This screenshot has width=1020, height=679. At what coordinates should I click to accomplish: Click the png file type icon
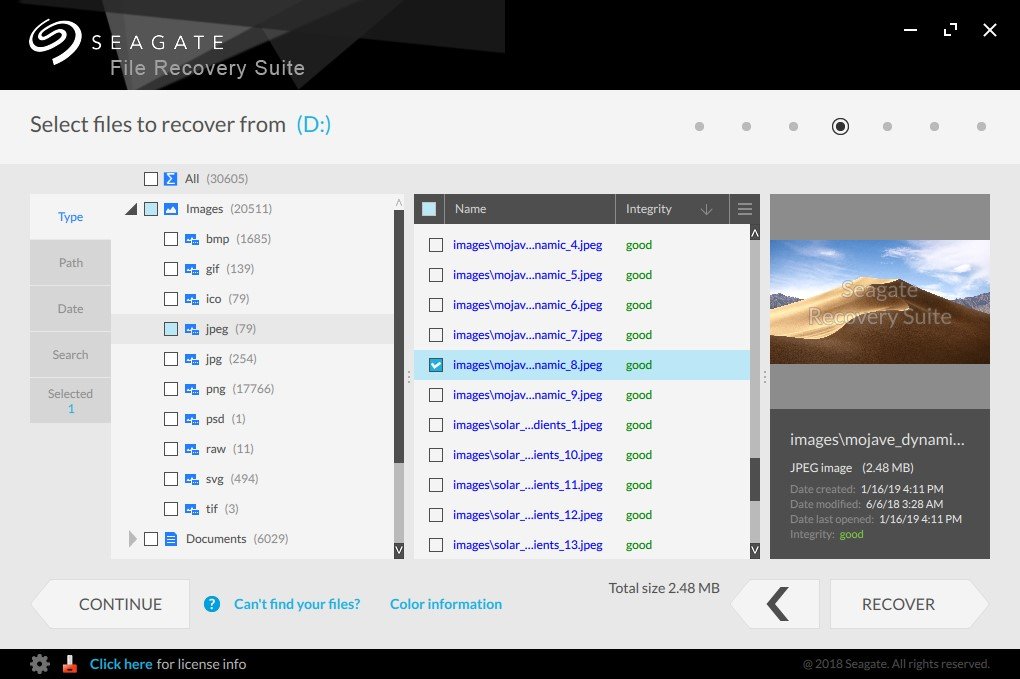[x=192, y=389]
